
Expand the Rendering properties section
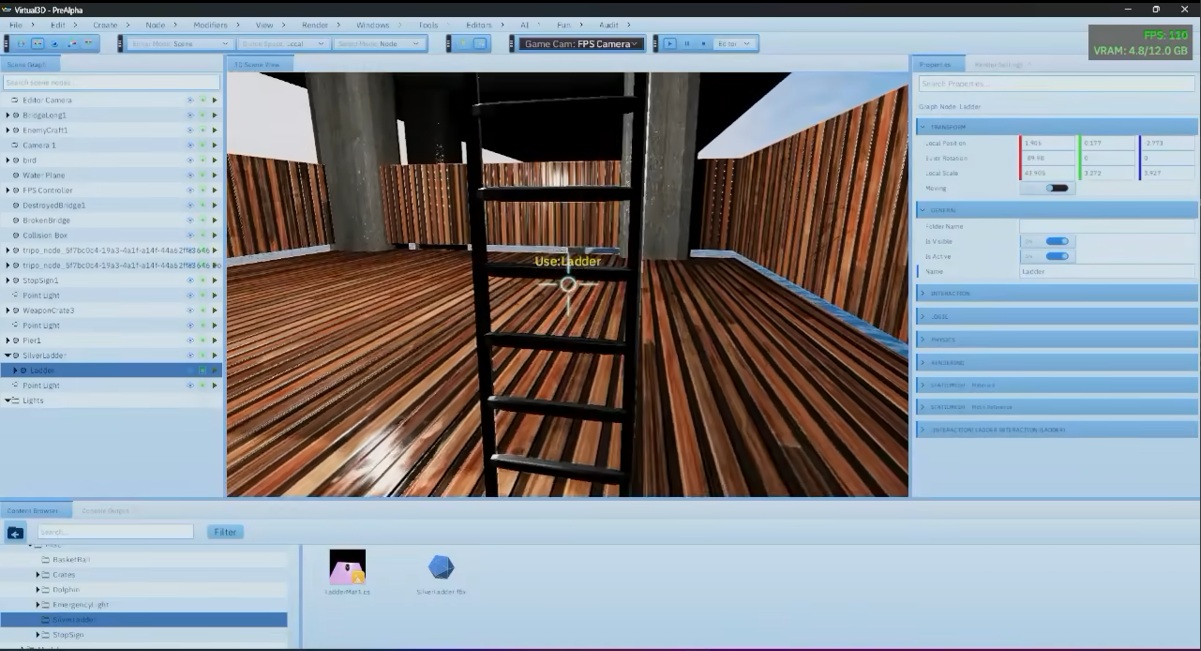click(x=1057, y=362)
